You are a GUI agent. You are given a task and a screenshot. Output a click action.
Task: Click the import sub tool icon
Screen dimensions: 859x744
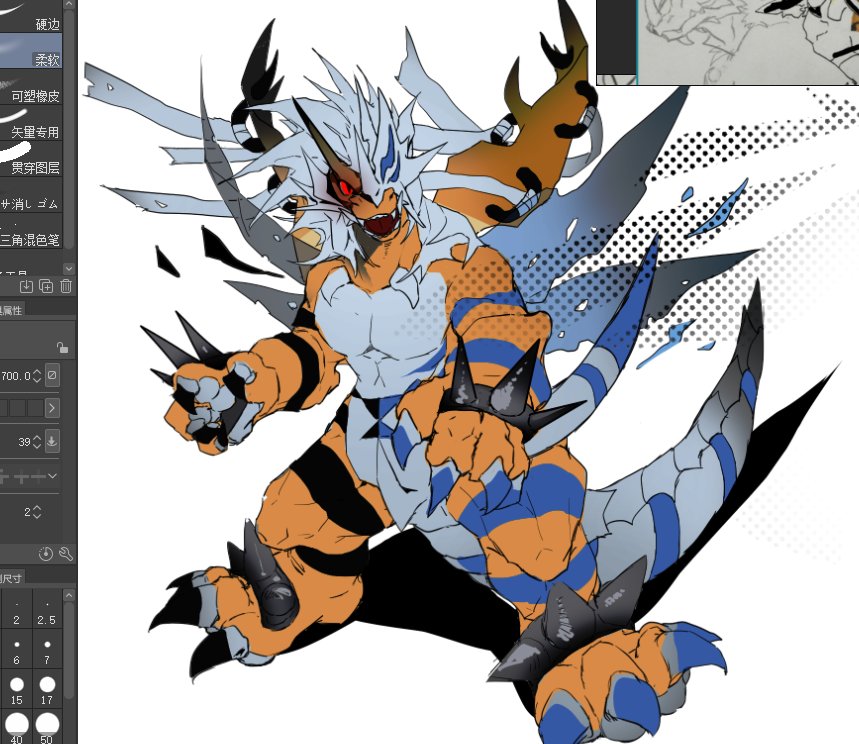tap(26, 286)
